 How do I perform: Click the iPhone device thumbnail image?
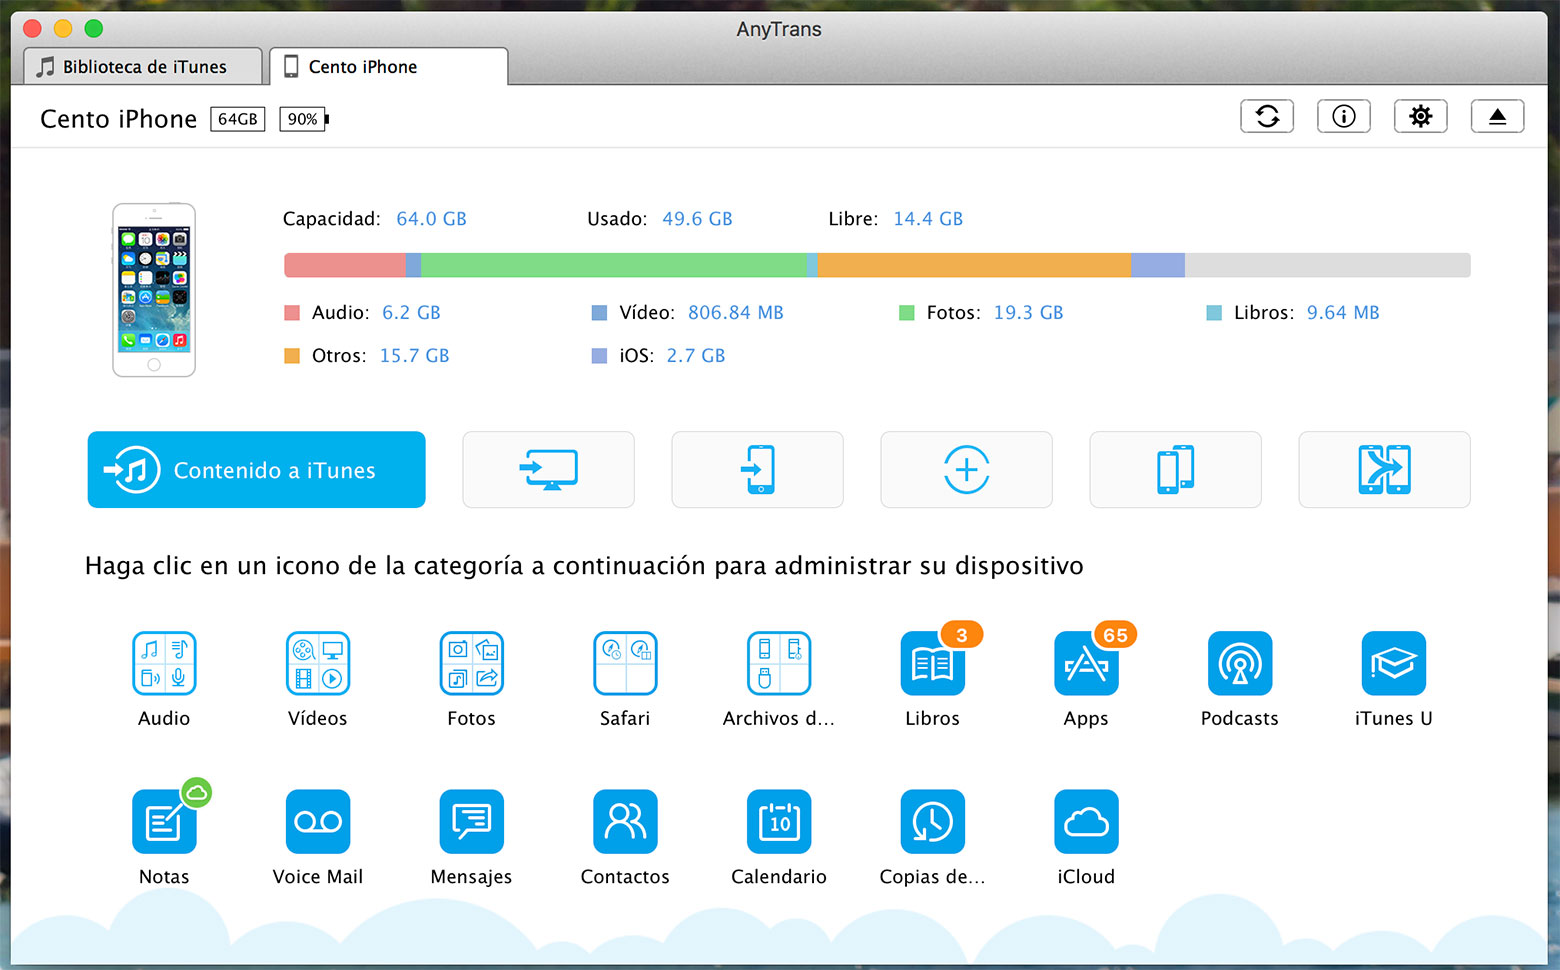pos(154,290)
